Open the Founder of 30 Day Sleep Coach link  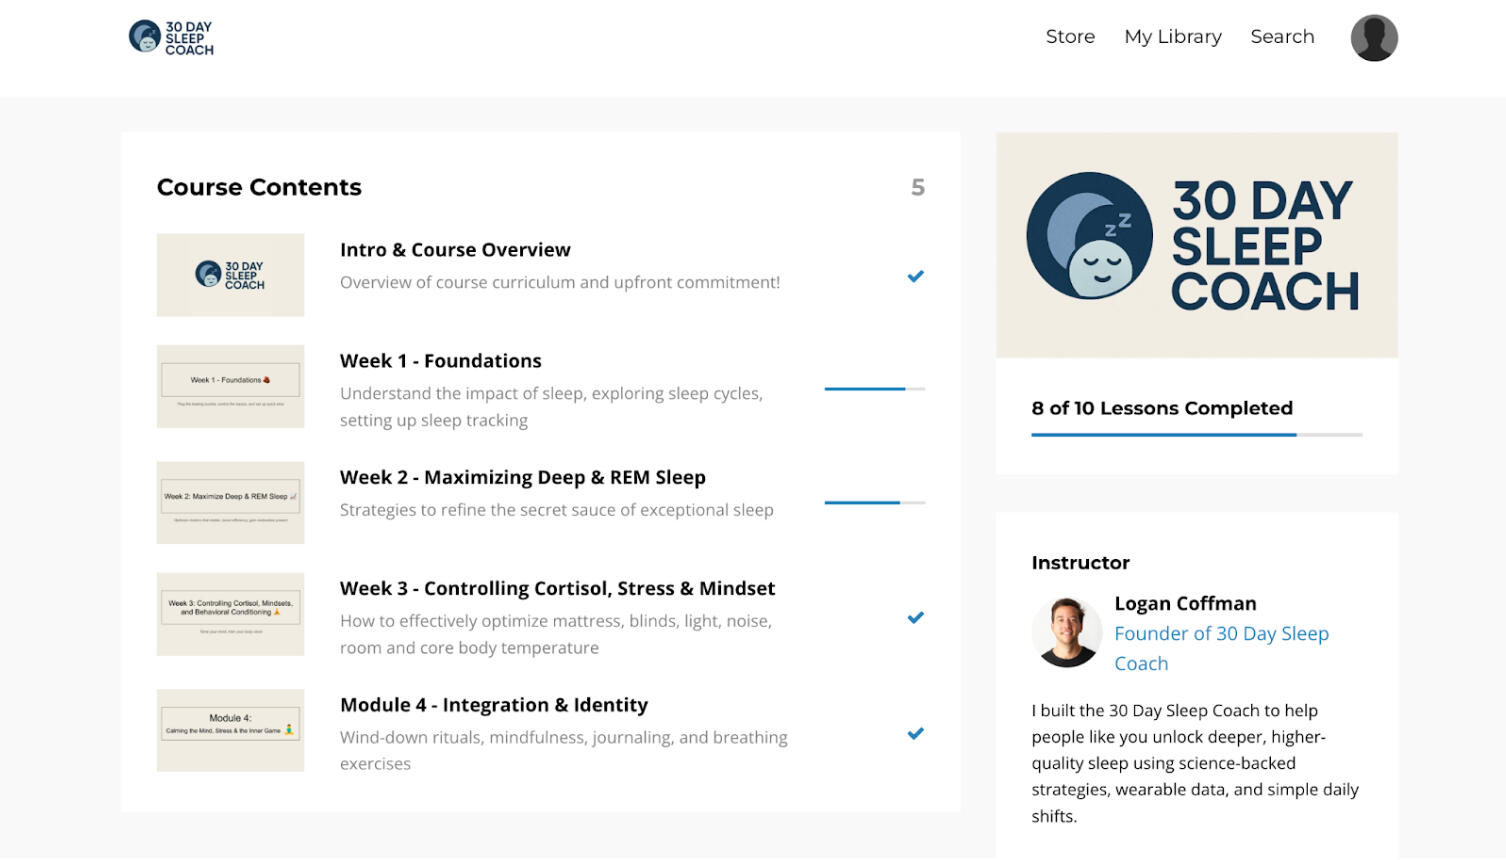tap(1220, 648)
